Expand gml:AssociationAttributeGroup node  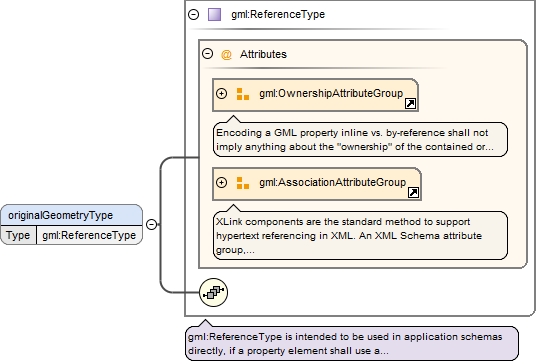(x=222, y=183)
